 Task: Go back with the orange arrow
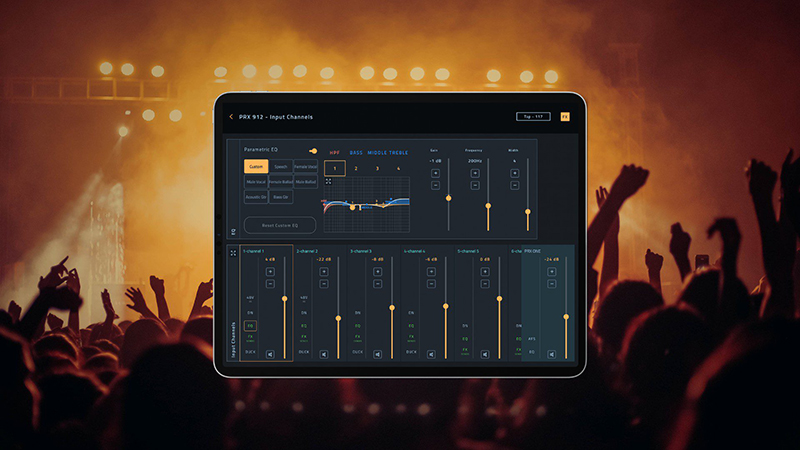pos(231,117)
